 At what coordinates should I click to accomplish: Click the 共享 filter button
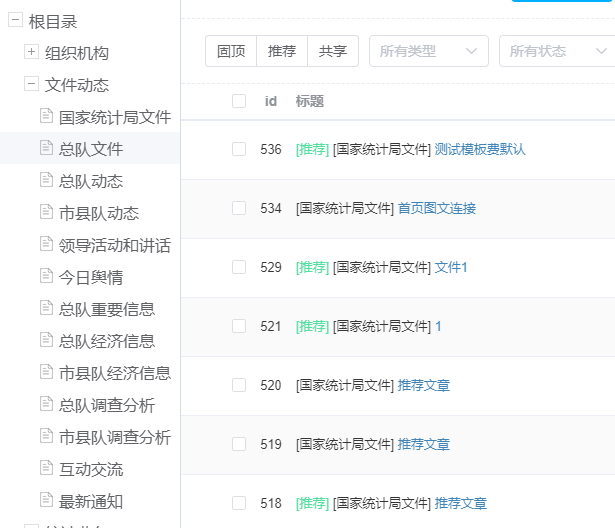pos(333,51)
